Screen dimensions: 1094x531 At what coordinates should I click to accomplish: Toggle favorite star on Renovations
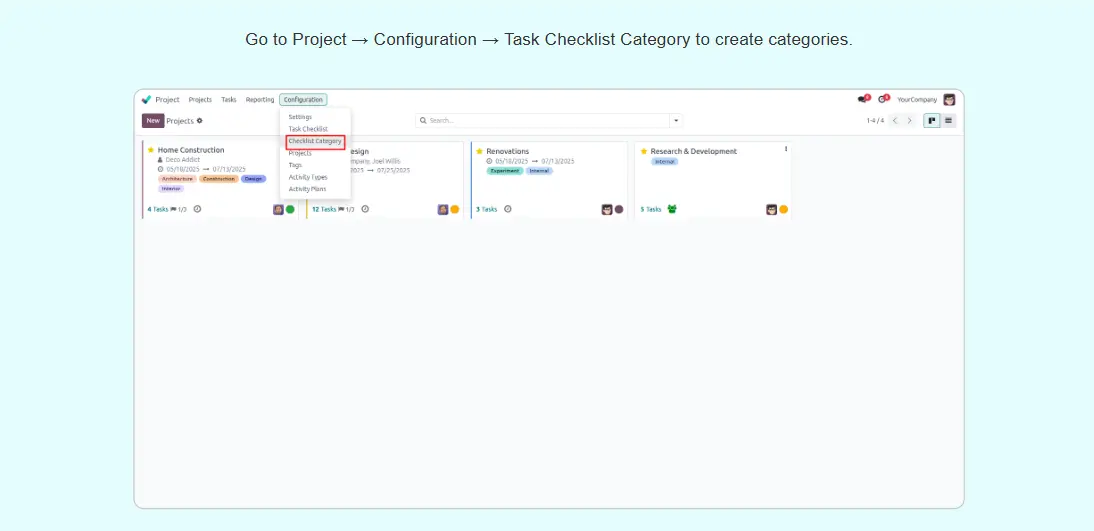point(479,152)
